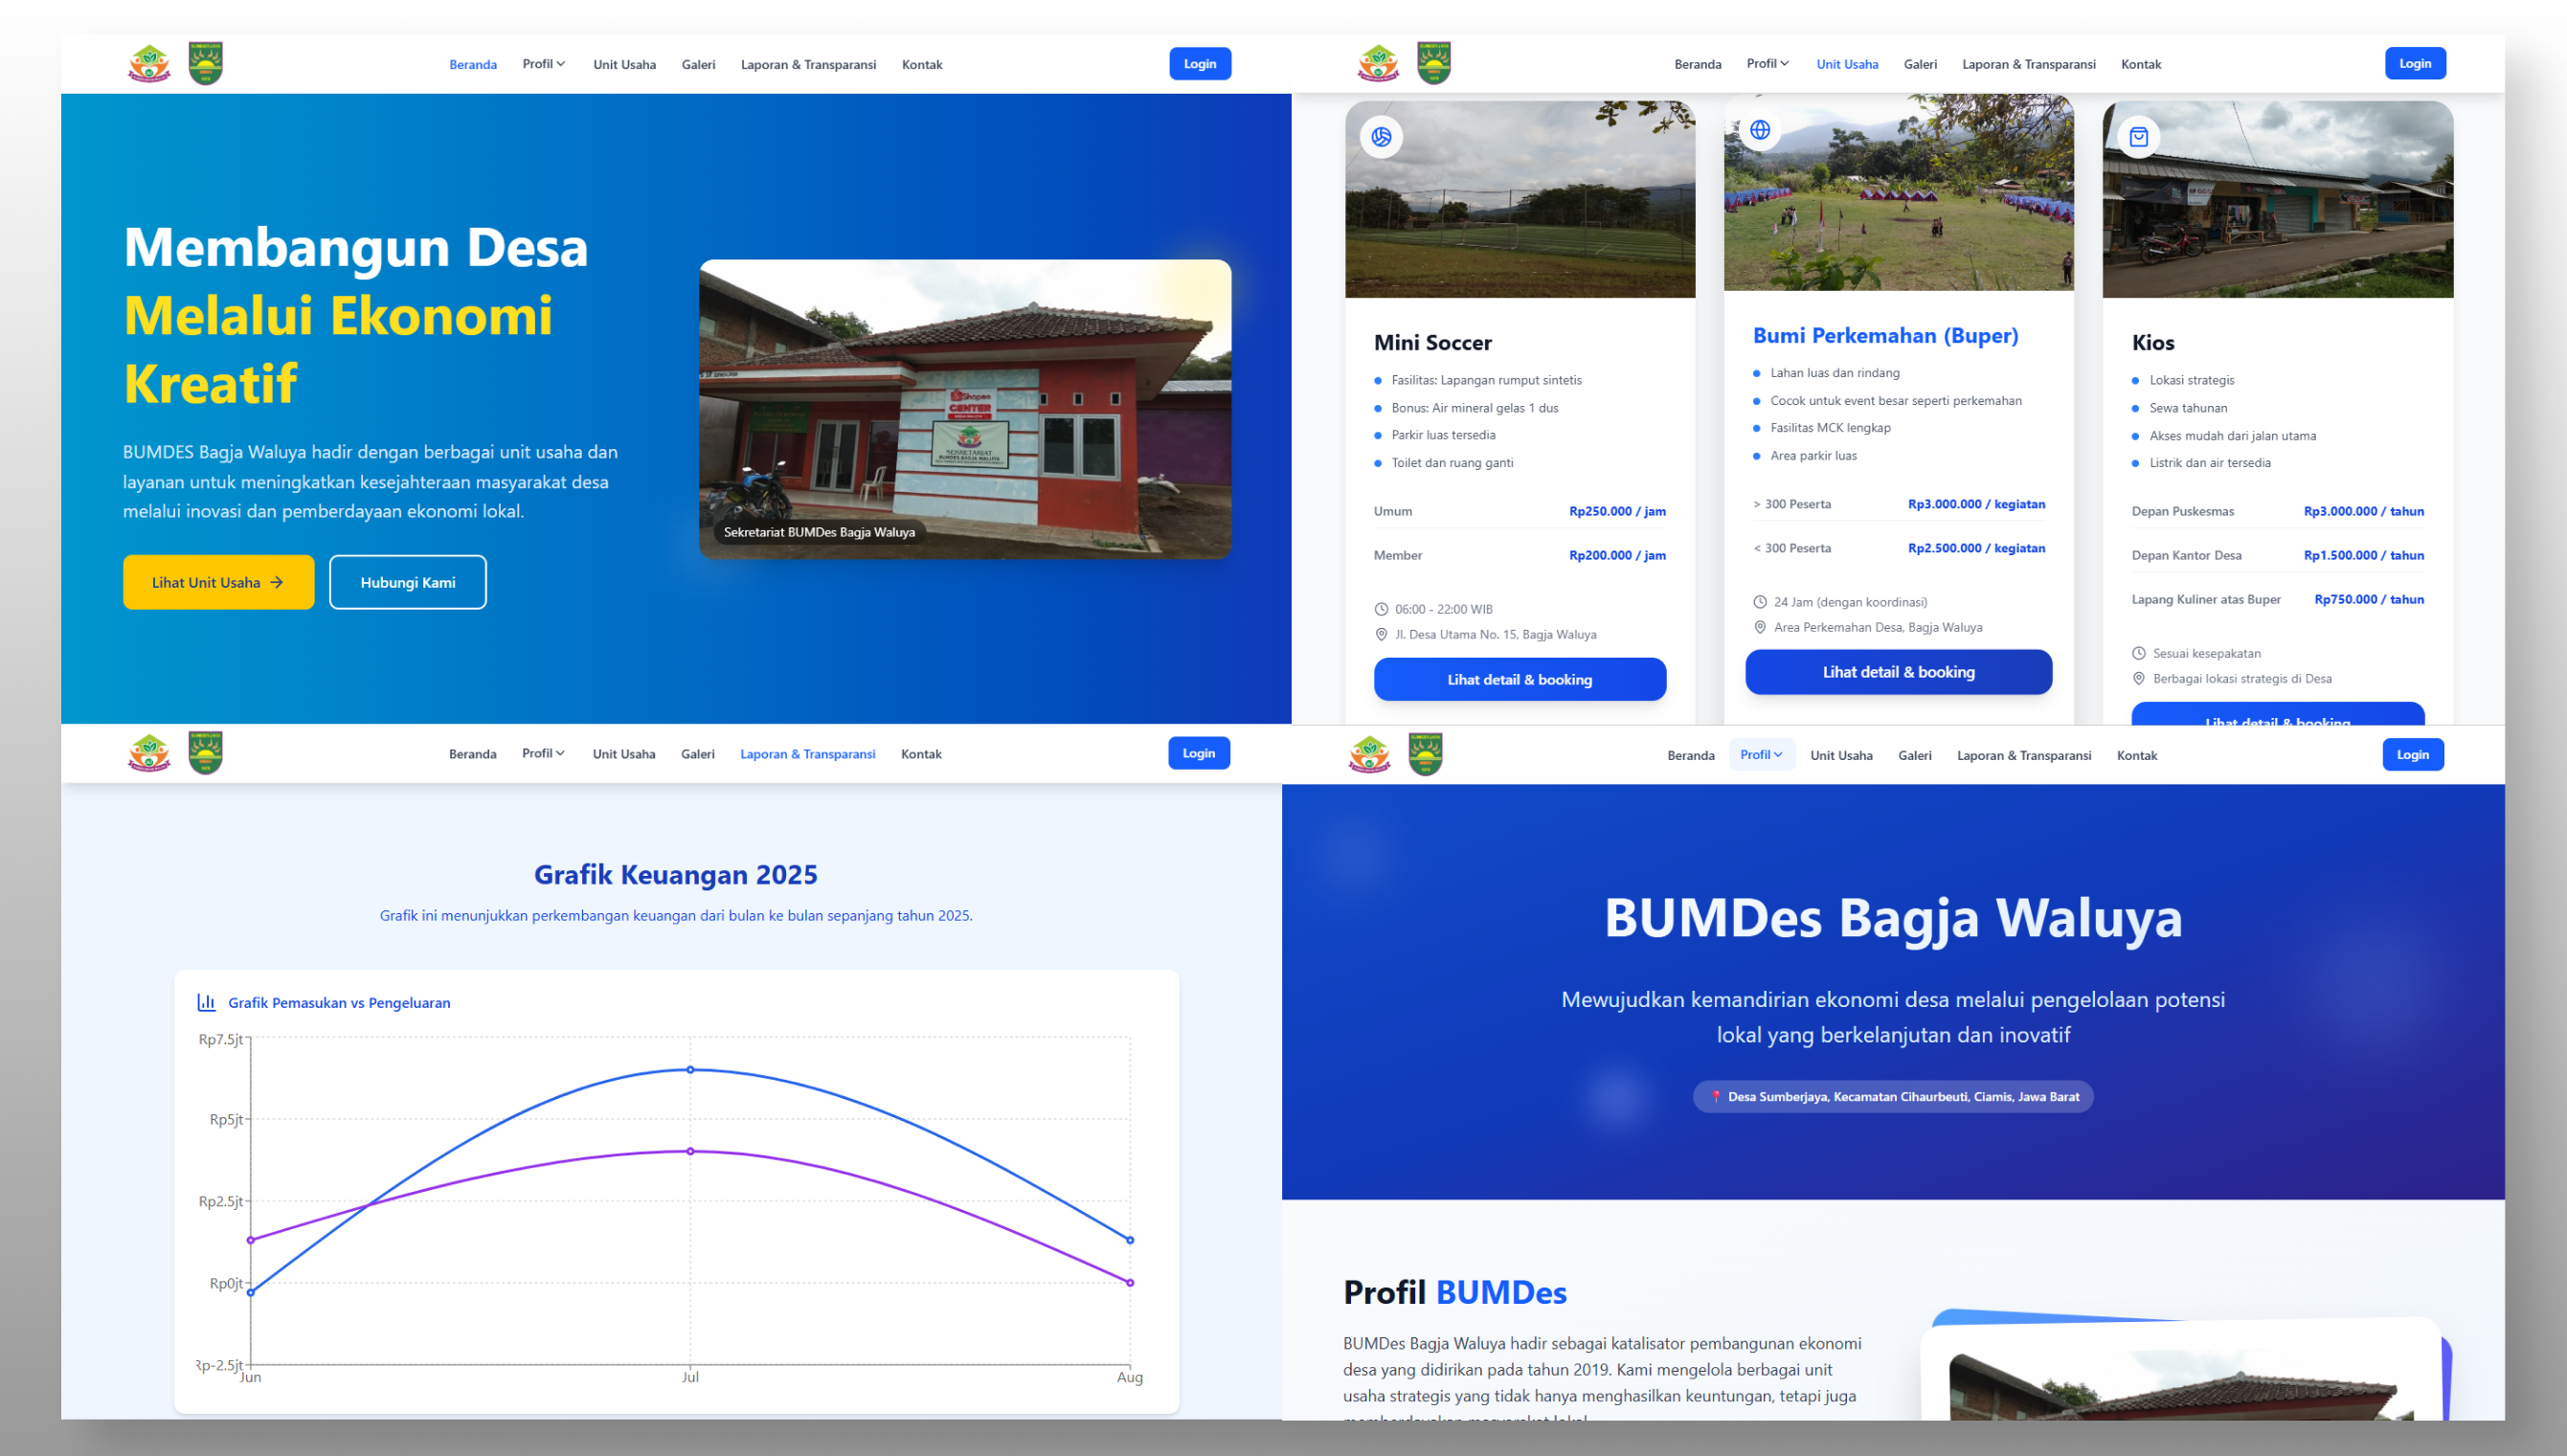Open Galeri in the Membangun Desa page navbar
This screenshot has height=1456, width=2567.
(x=698, y=64)
